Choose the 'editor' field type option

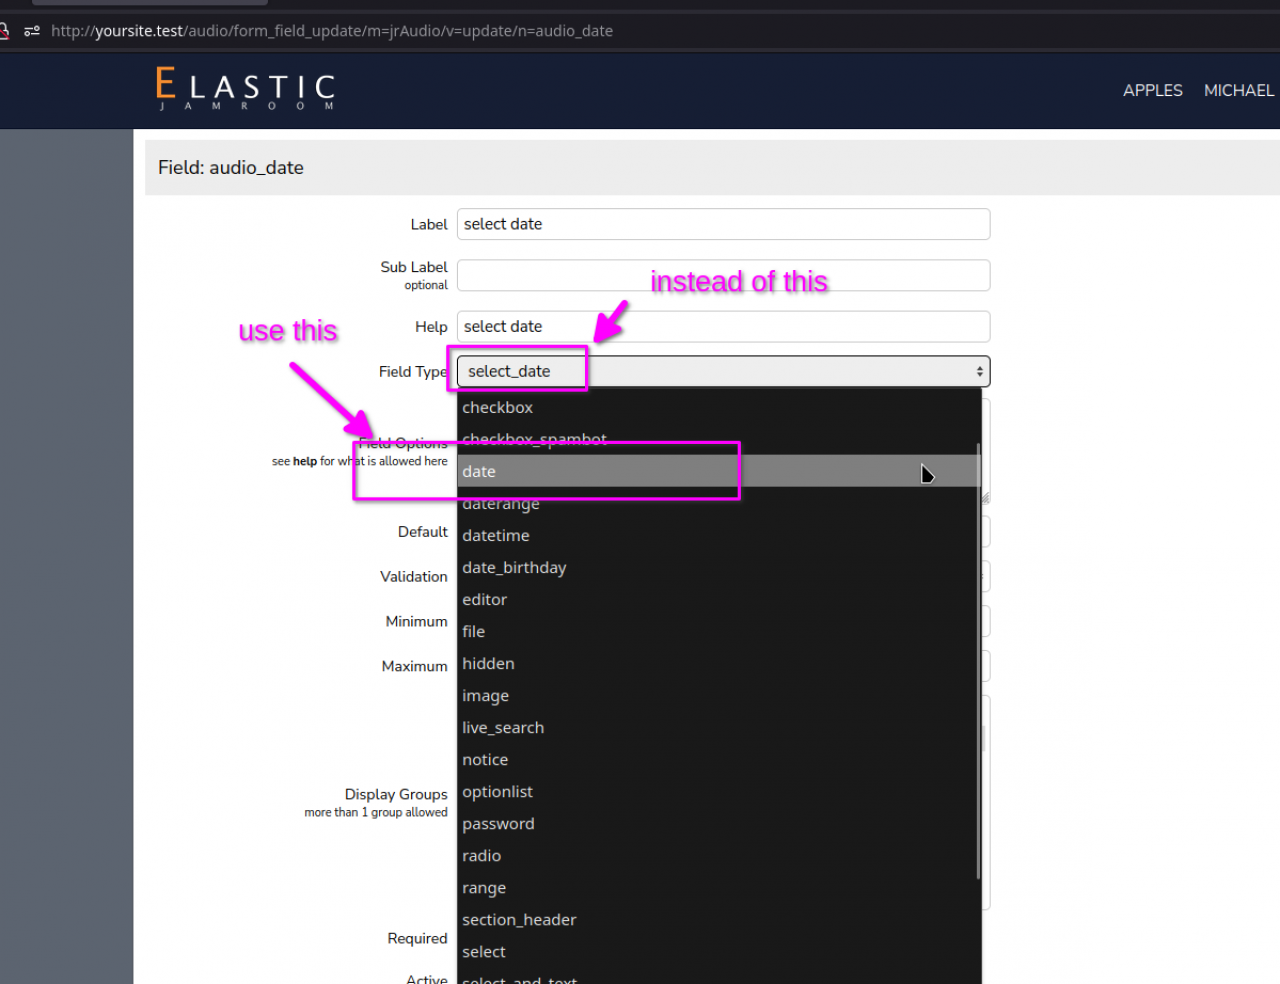(485, 600)
